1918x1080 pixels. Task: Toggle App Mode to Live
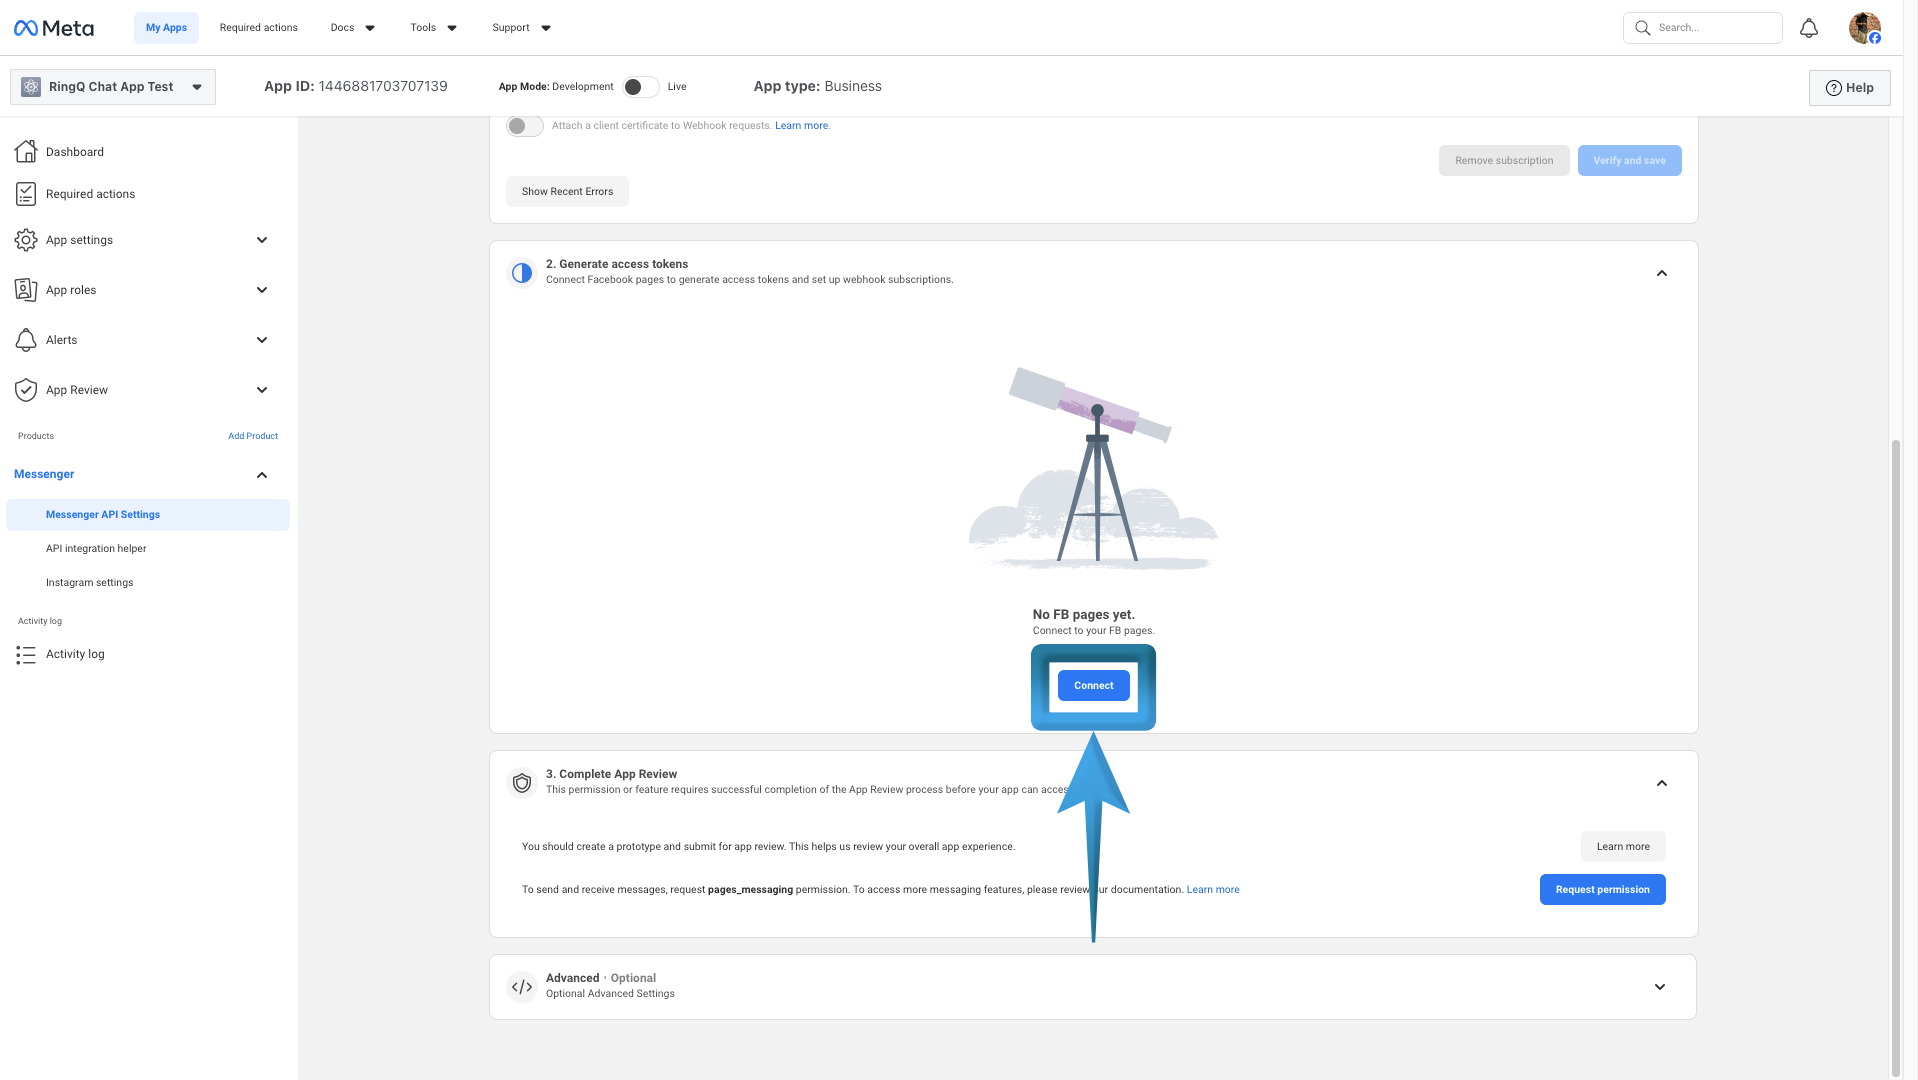640,87
